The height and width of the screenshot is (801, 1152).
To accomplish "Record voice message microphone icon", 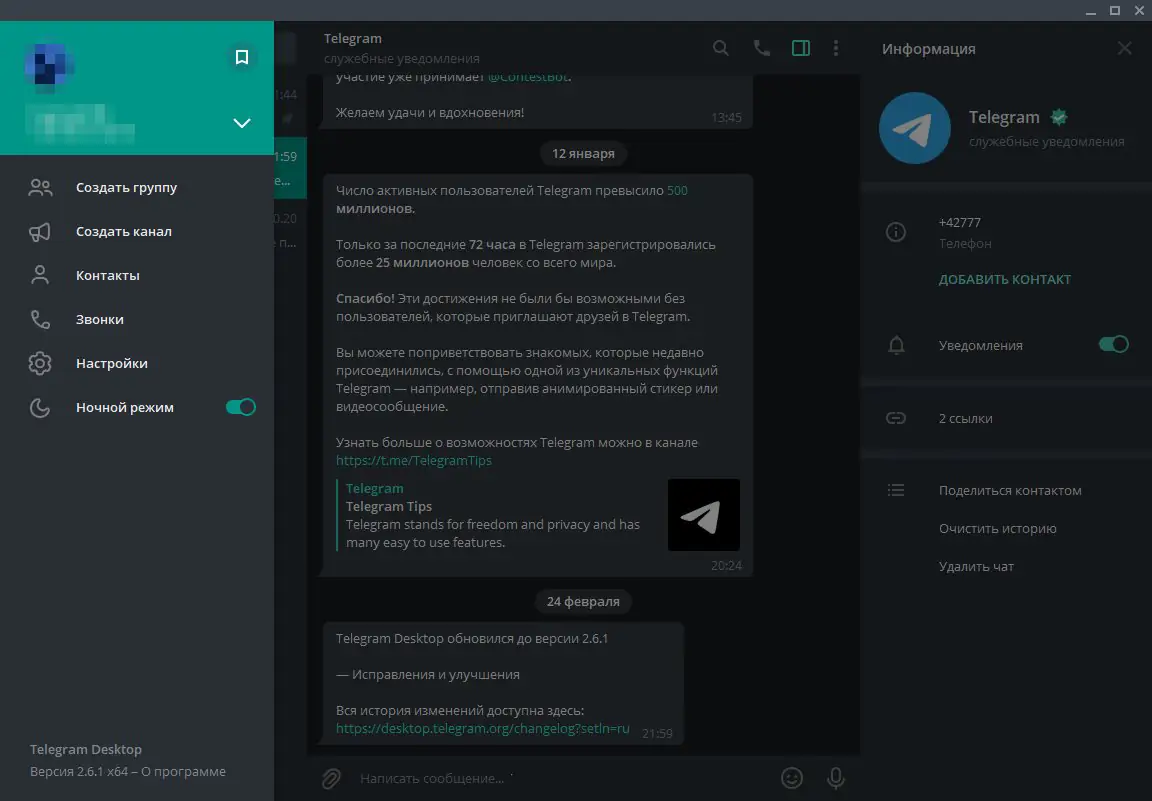I will pos(835,778).
